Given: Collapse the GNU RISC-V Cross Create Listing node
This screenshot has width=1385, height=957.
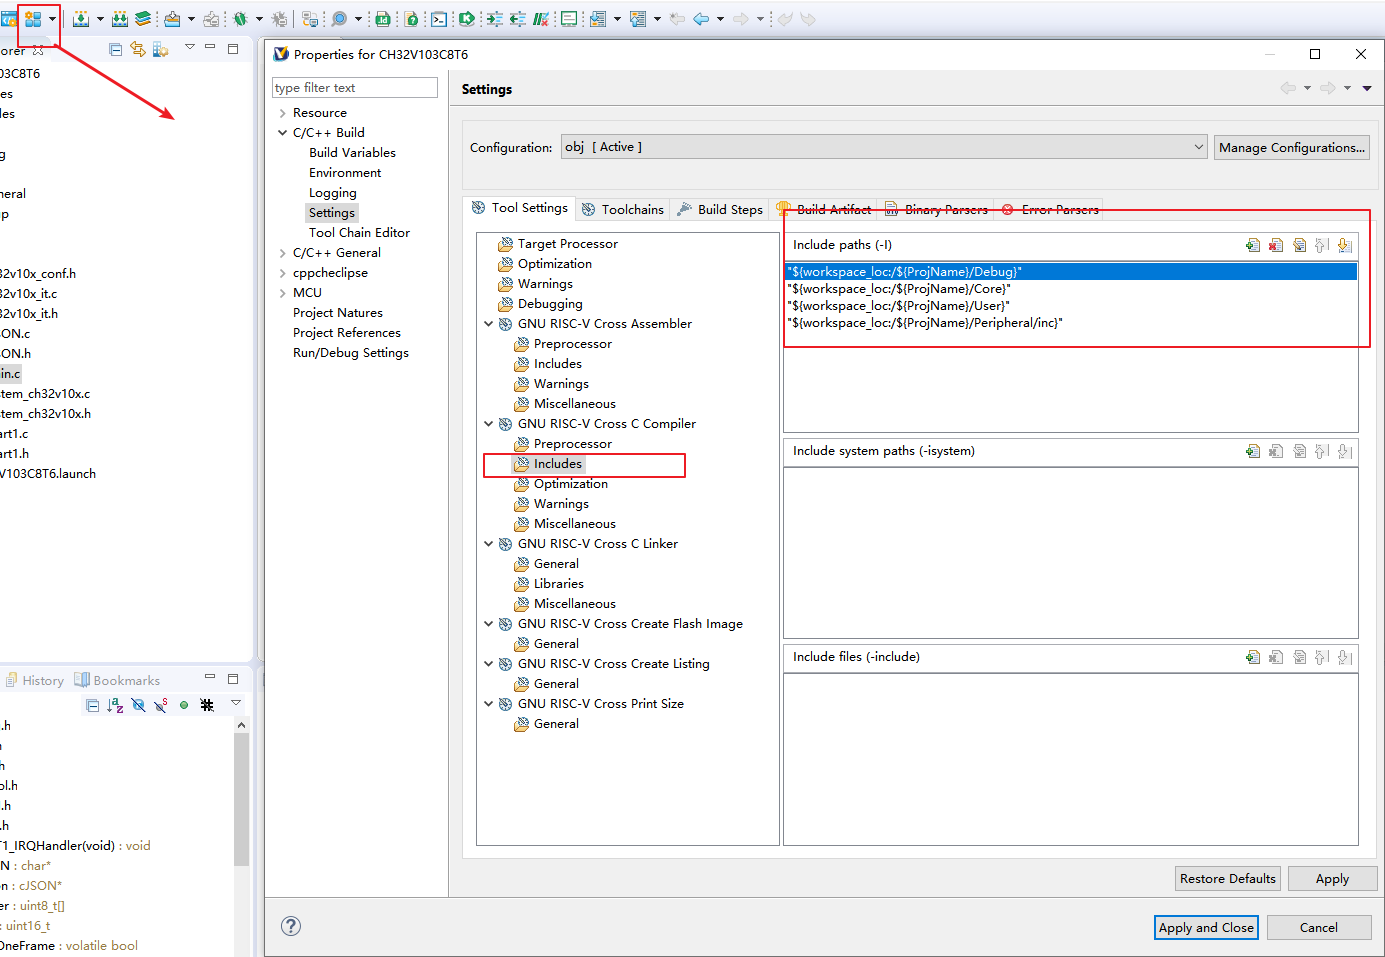Looking at the screenshot, I should pos(489,664).
